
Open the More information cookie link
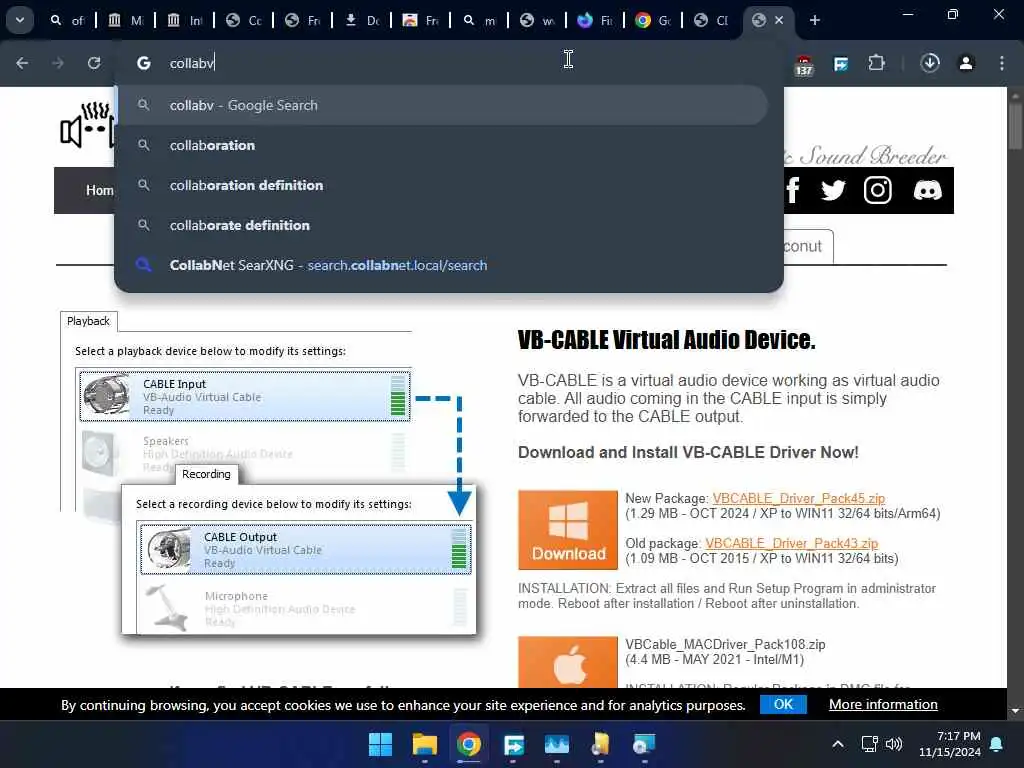[x=883, y=704]
